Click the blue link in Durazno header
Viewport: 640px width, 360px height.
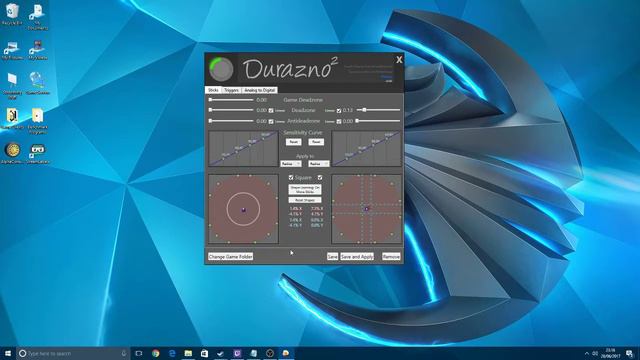(x=387, y=76)
